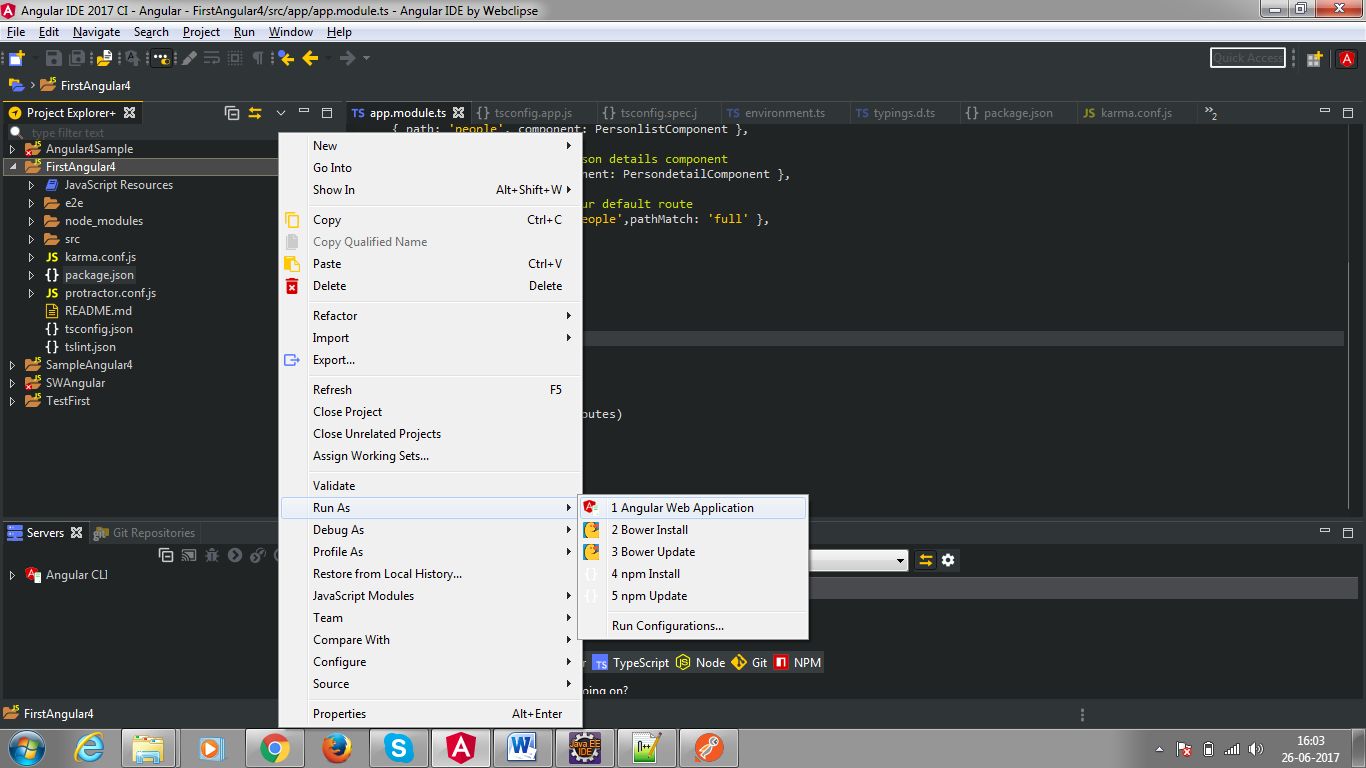Click the NPM badge link
The image size is (1366, 768).
tap(798, 663)
